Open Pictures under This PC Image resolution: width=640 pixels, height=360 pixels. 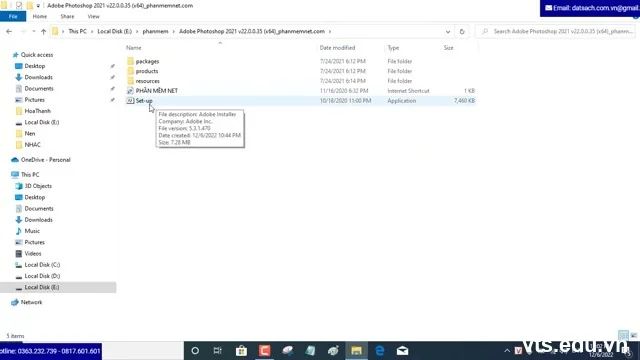(34, 242)
